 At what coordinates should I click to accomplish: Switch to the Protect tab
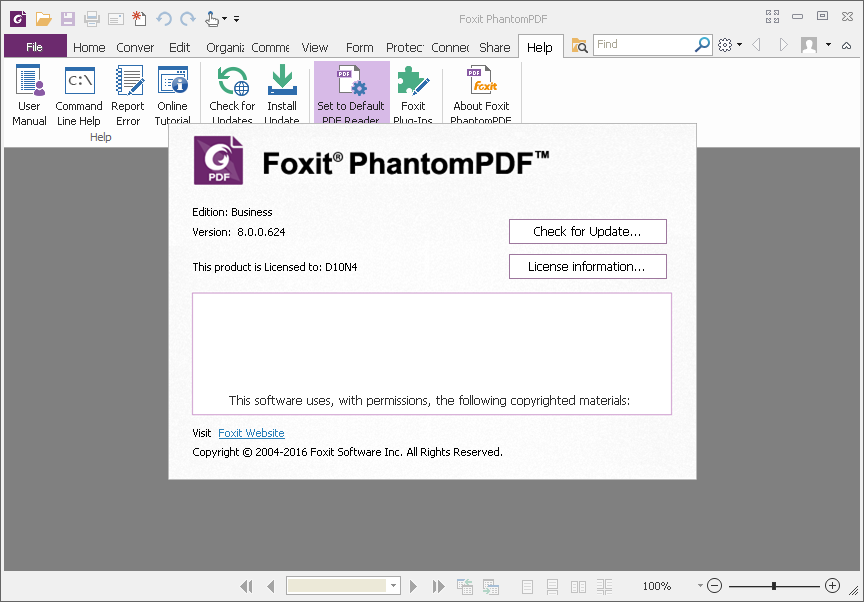click(x=404, y=47)
